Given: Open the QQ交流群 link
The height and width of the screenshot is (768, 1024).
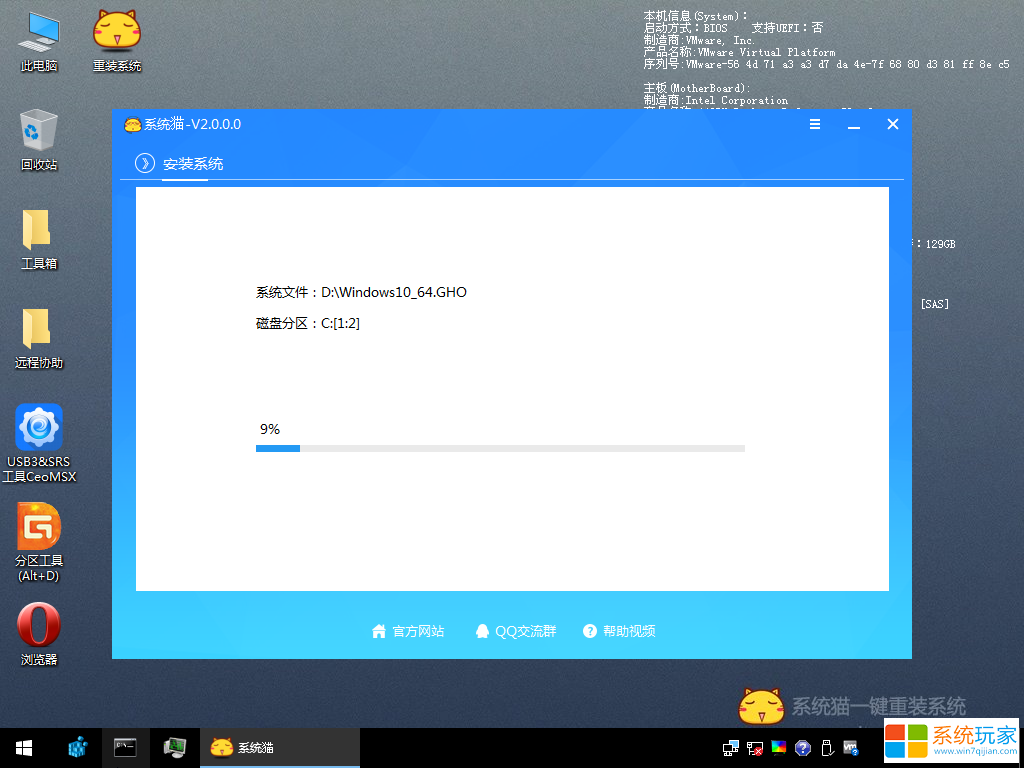Looking at the screenshot, I should pos(515,632).
